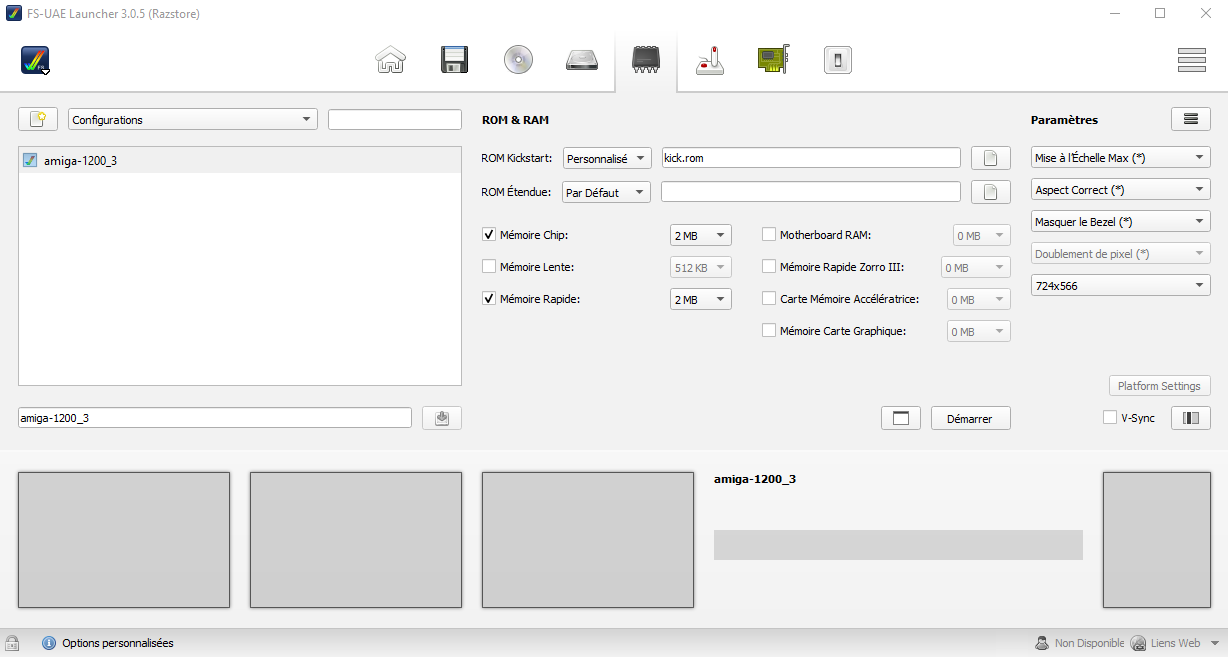The height and width of the screenshot is (657, 1228).
Task: Open the Paramètres settings menu button
Action: [1191, 119]
